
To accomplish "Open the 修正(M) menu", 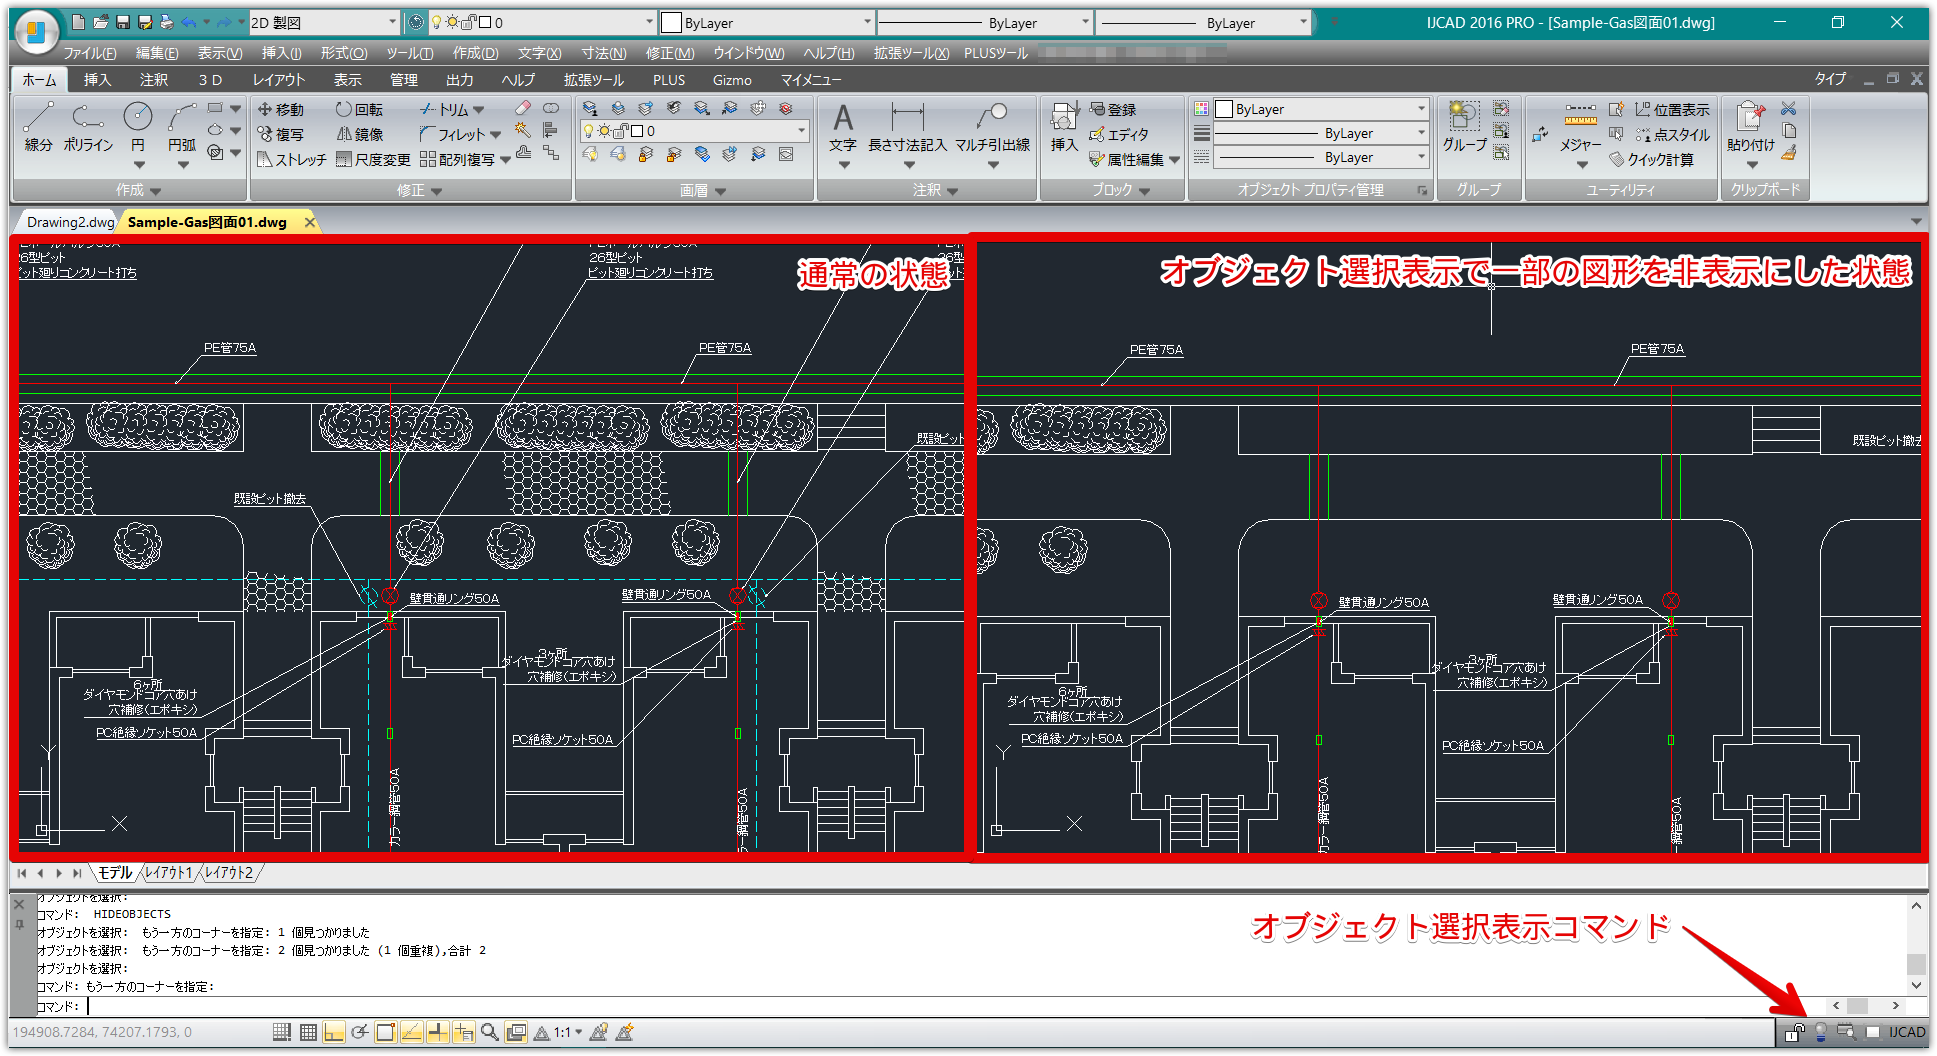I will click(669, 53).
